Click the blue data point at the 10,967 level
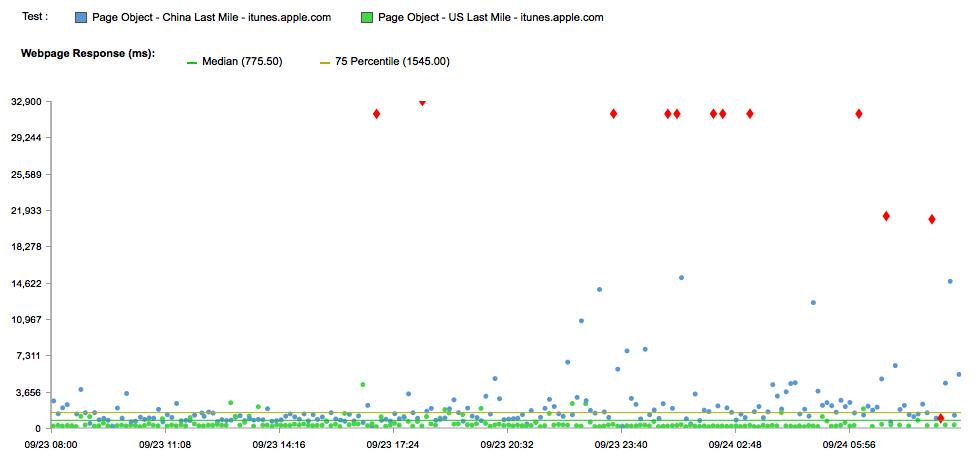The width and height of the screenshot is (976, 461). click(581, 321)
